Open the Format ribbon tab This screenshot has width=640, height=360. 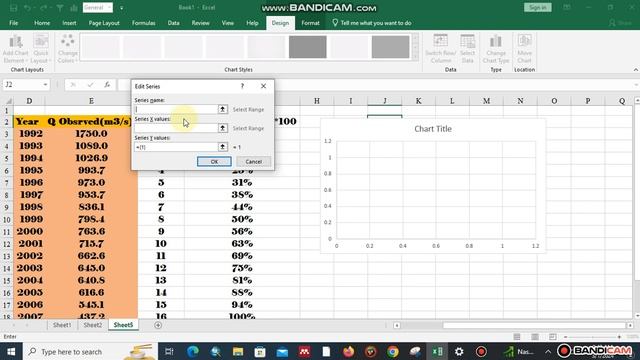click(x=311, y=23)
